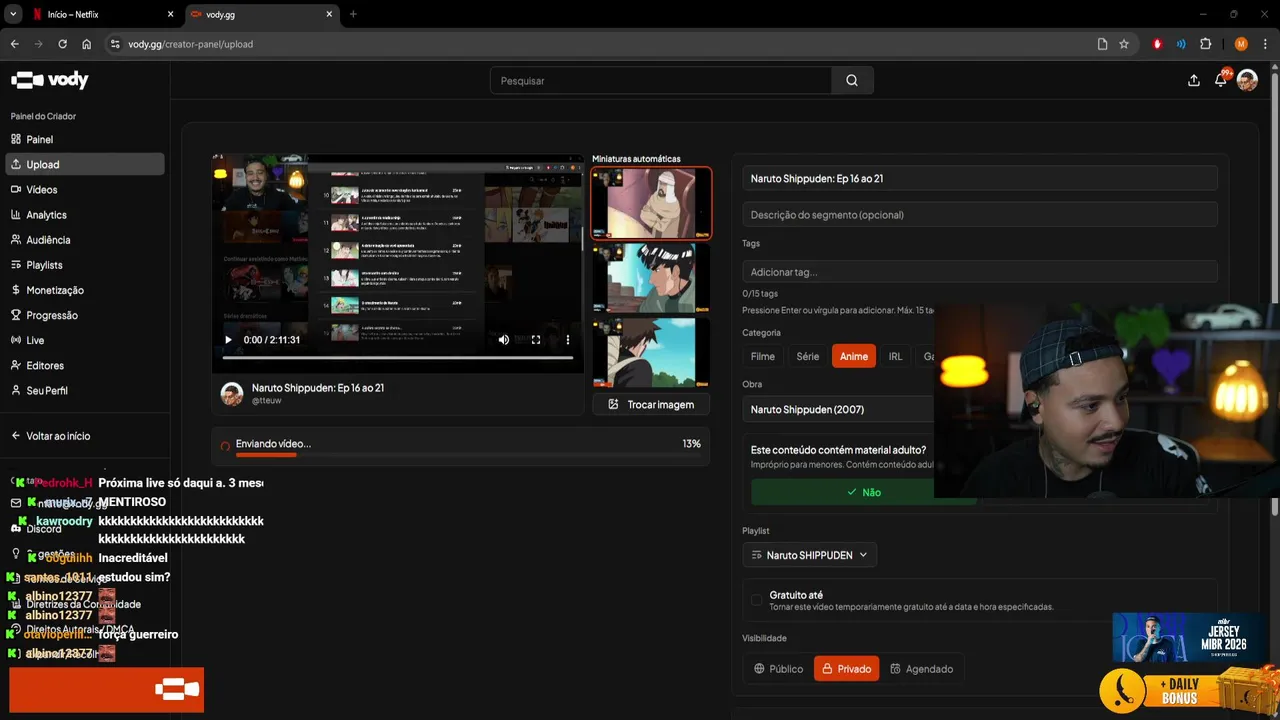Open a new browser tab
The width and height of the screenshot is (1280, 720).
click(353, 14)
